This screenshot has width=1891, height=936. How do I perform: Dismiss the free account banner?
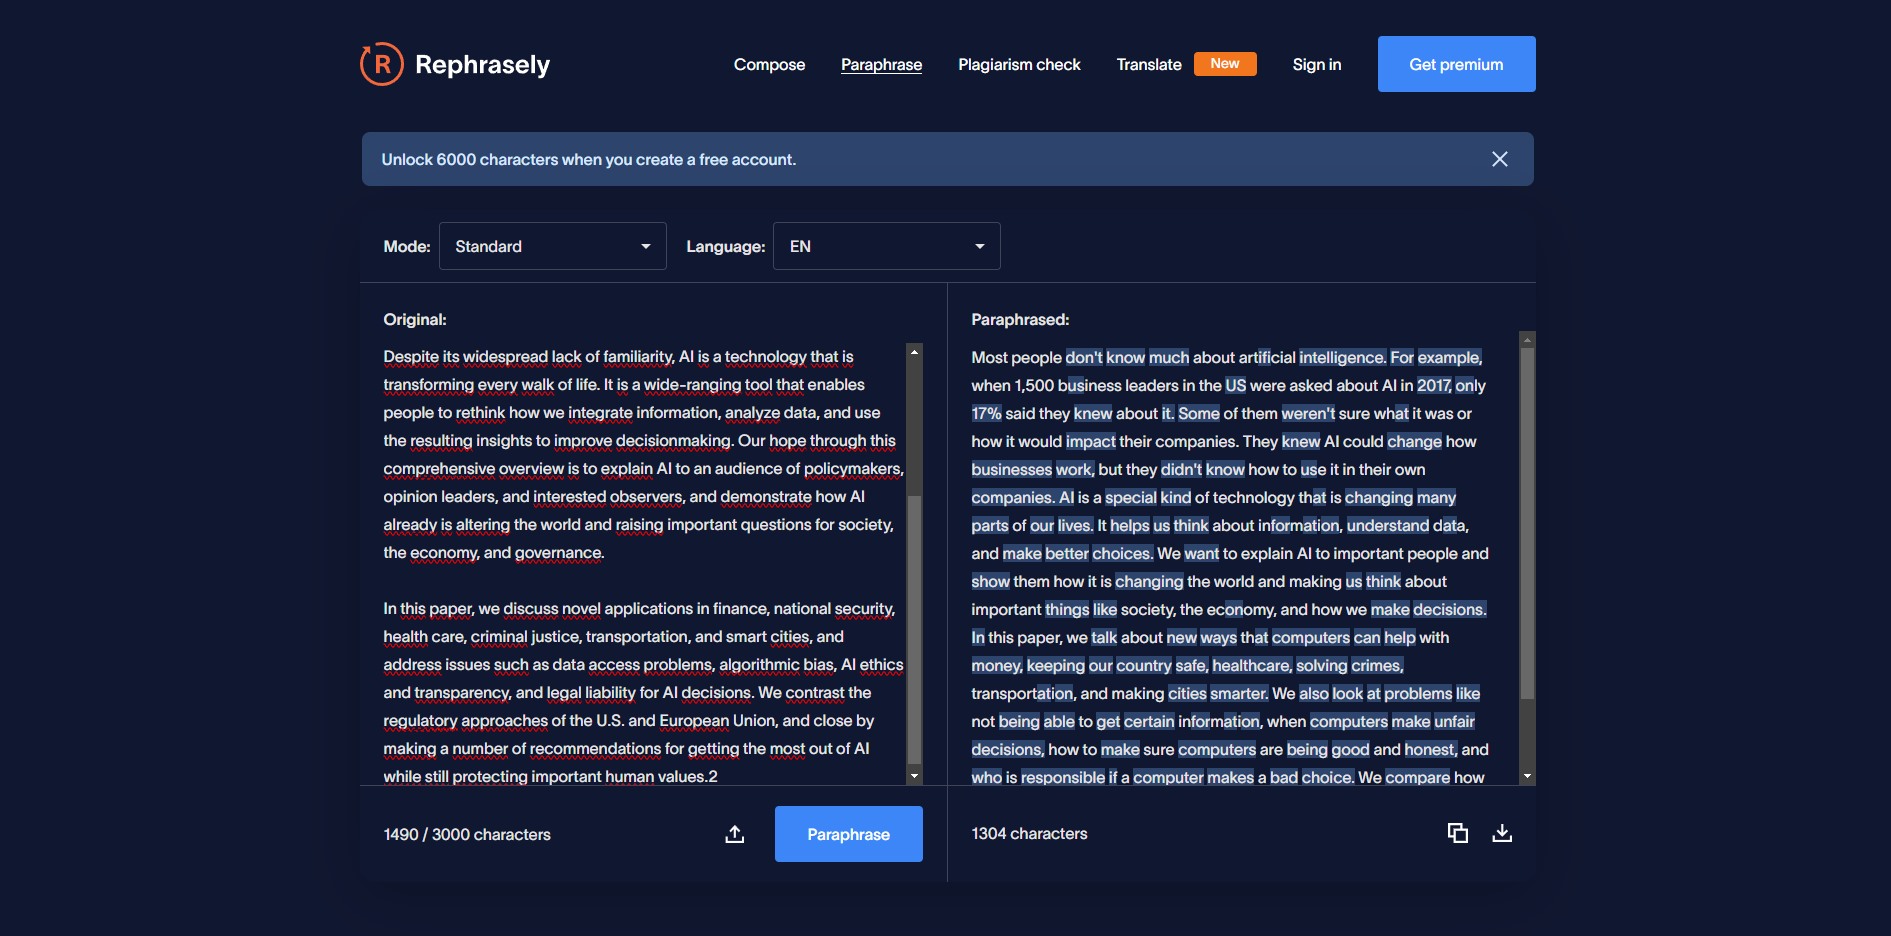pyautogui.click(x=1500, y=159)
